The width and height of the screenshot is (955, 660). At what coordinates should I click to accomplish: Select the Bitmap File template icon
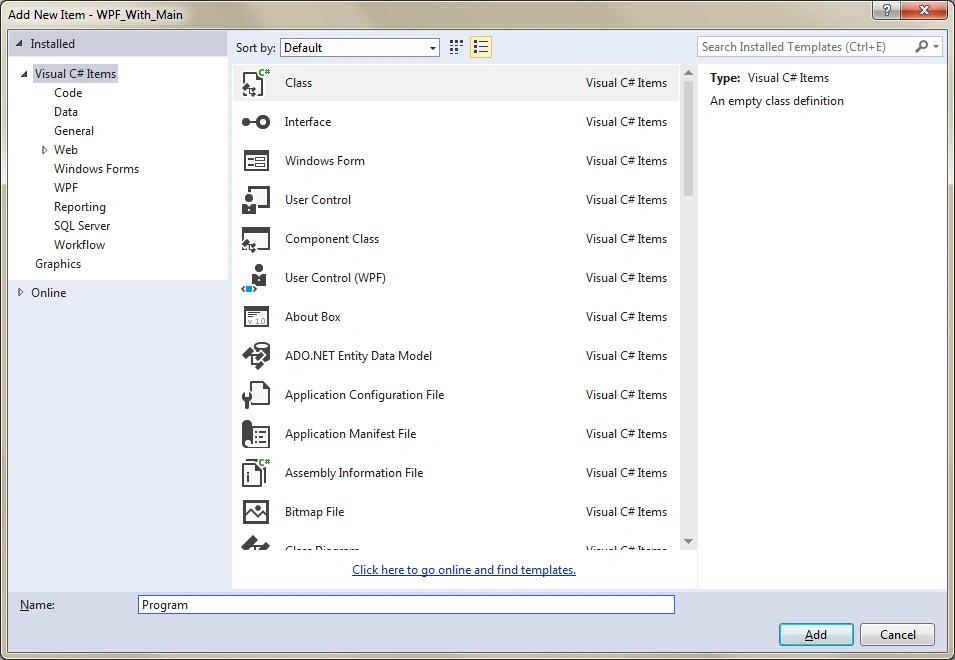tap(256, 511)
